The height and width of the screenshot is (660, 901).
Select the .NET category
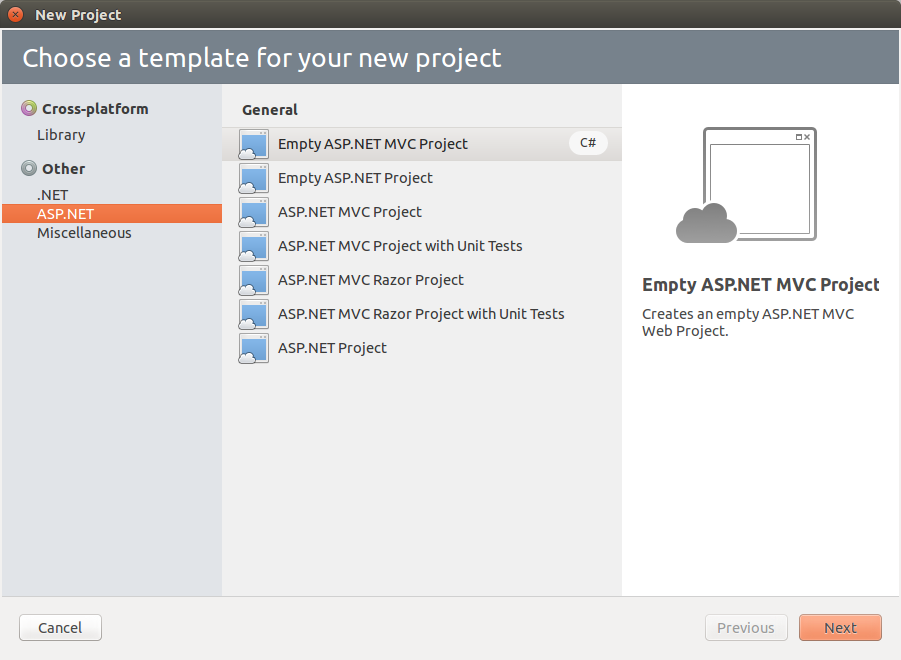click(x=53, y=195)
